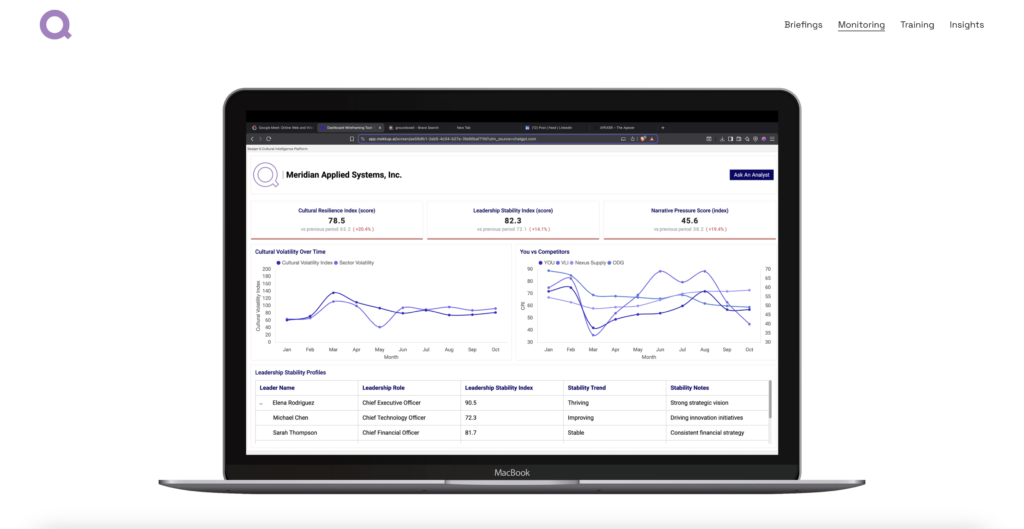This screenshot has height=529, width=1024.
Task: Open the browser hamburger menu icon
Action: [774, 139]
